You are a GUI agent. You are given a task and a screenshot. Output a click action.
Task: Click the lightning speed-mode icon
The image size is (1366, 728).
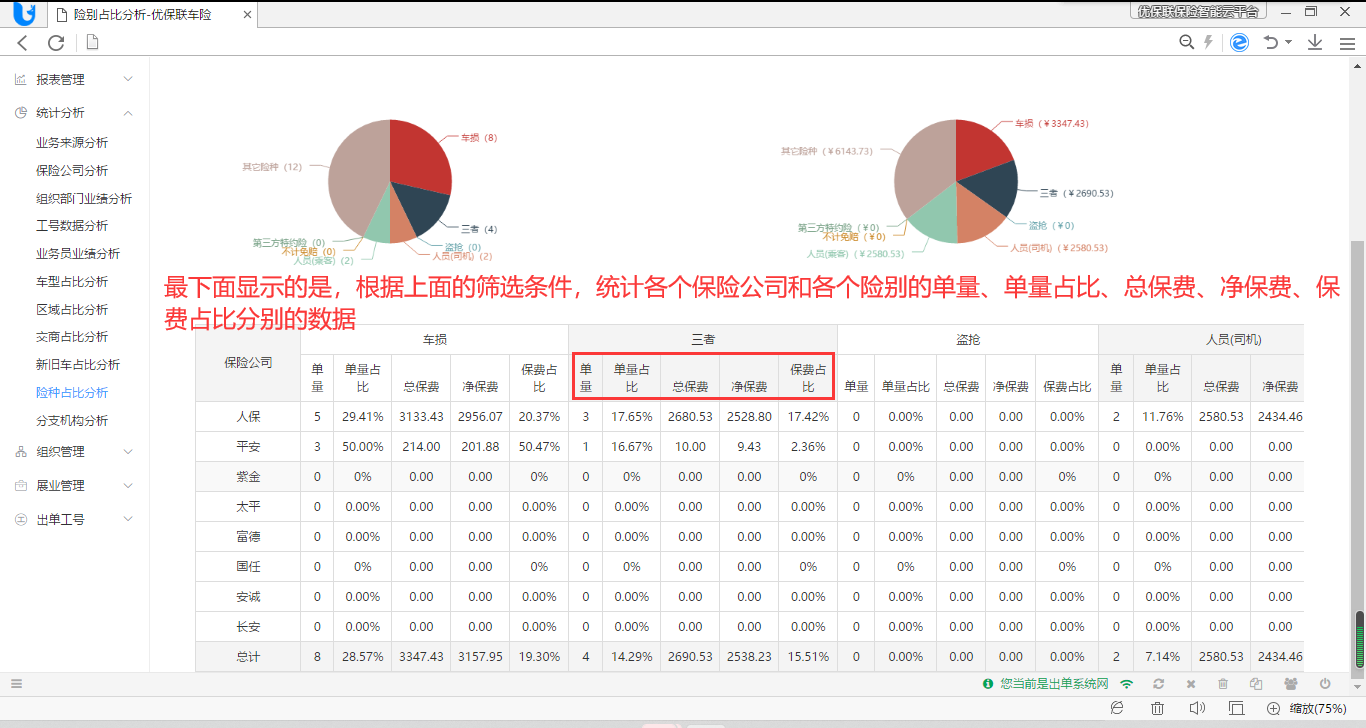(x=1208, y=42)
